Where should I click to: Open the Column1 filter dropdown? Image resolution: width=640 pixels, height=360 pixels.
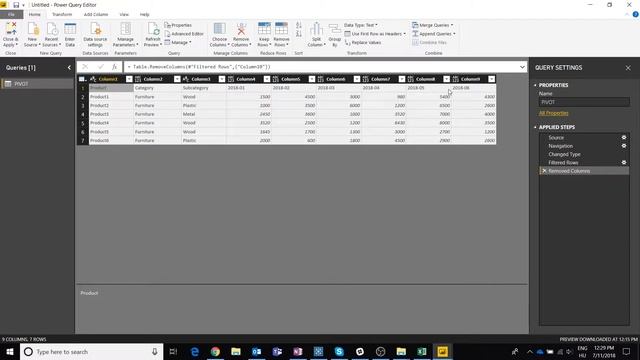[x=129, y=79]
